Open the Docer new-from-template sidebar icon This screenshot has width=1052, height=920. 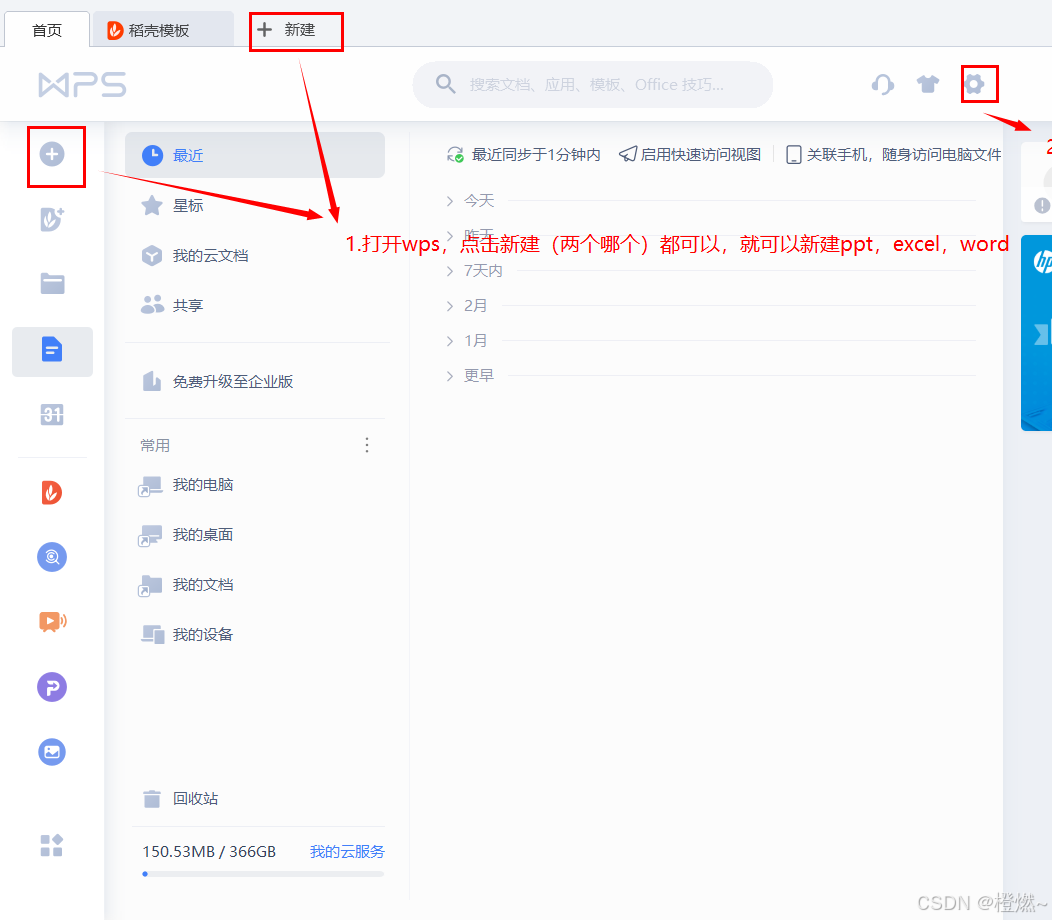pos(52,219)
